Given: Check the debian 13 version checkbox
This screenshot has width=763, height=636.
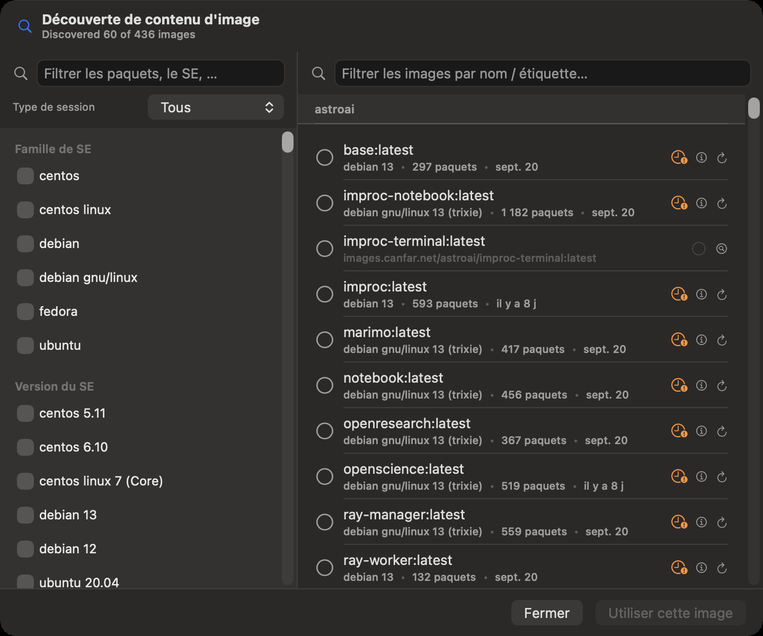Looking at the screenshot, I should pos(25,515).
